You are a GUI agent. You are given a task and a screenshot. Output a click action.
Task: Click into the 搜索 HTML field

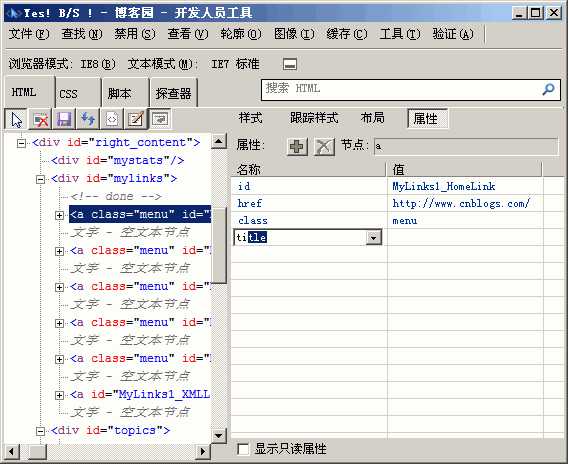400,89
